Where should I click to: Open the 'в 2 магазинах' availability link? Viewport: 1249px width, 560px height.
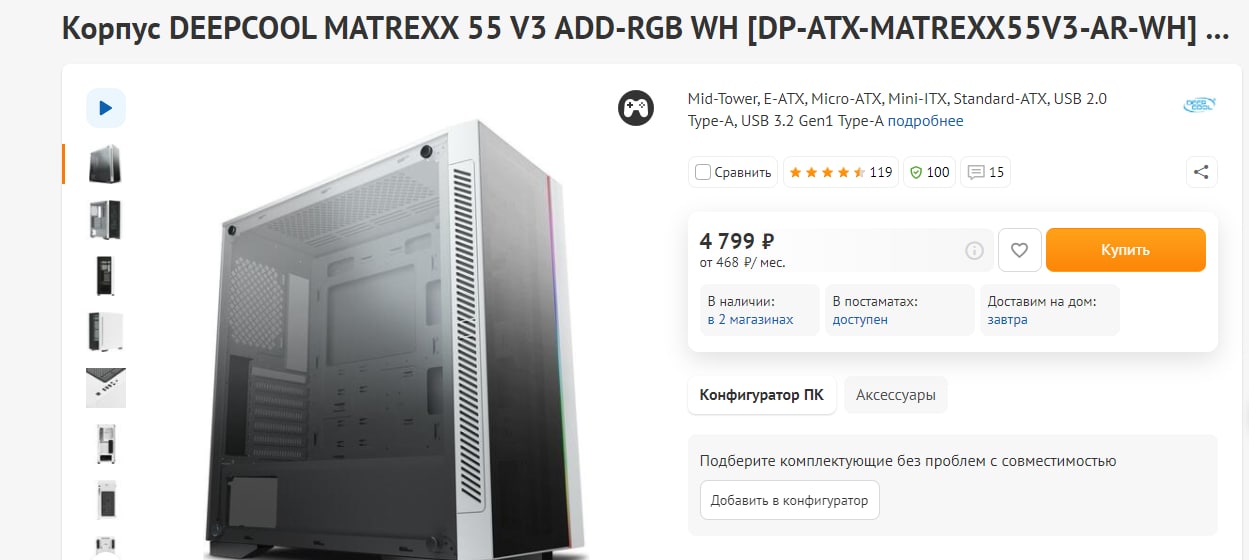(750, 320)
